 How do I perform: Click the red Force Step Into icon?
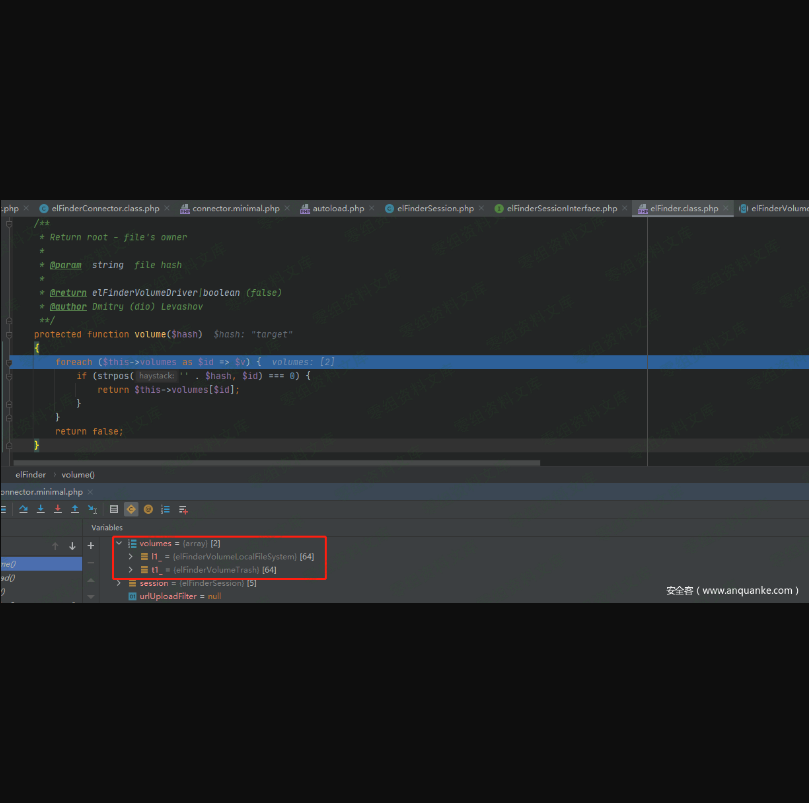click(x=58, y=509)
